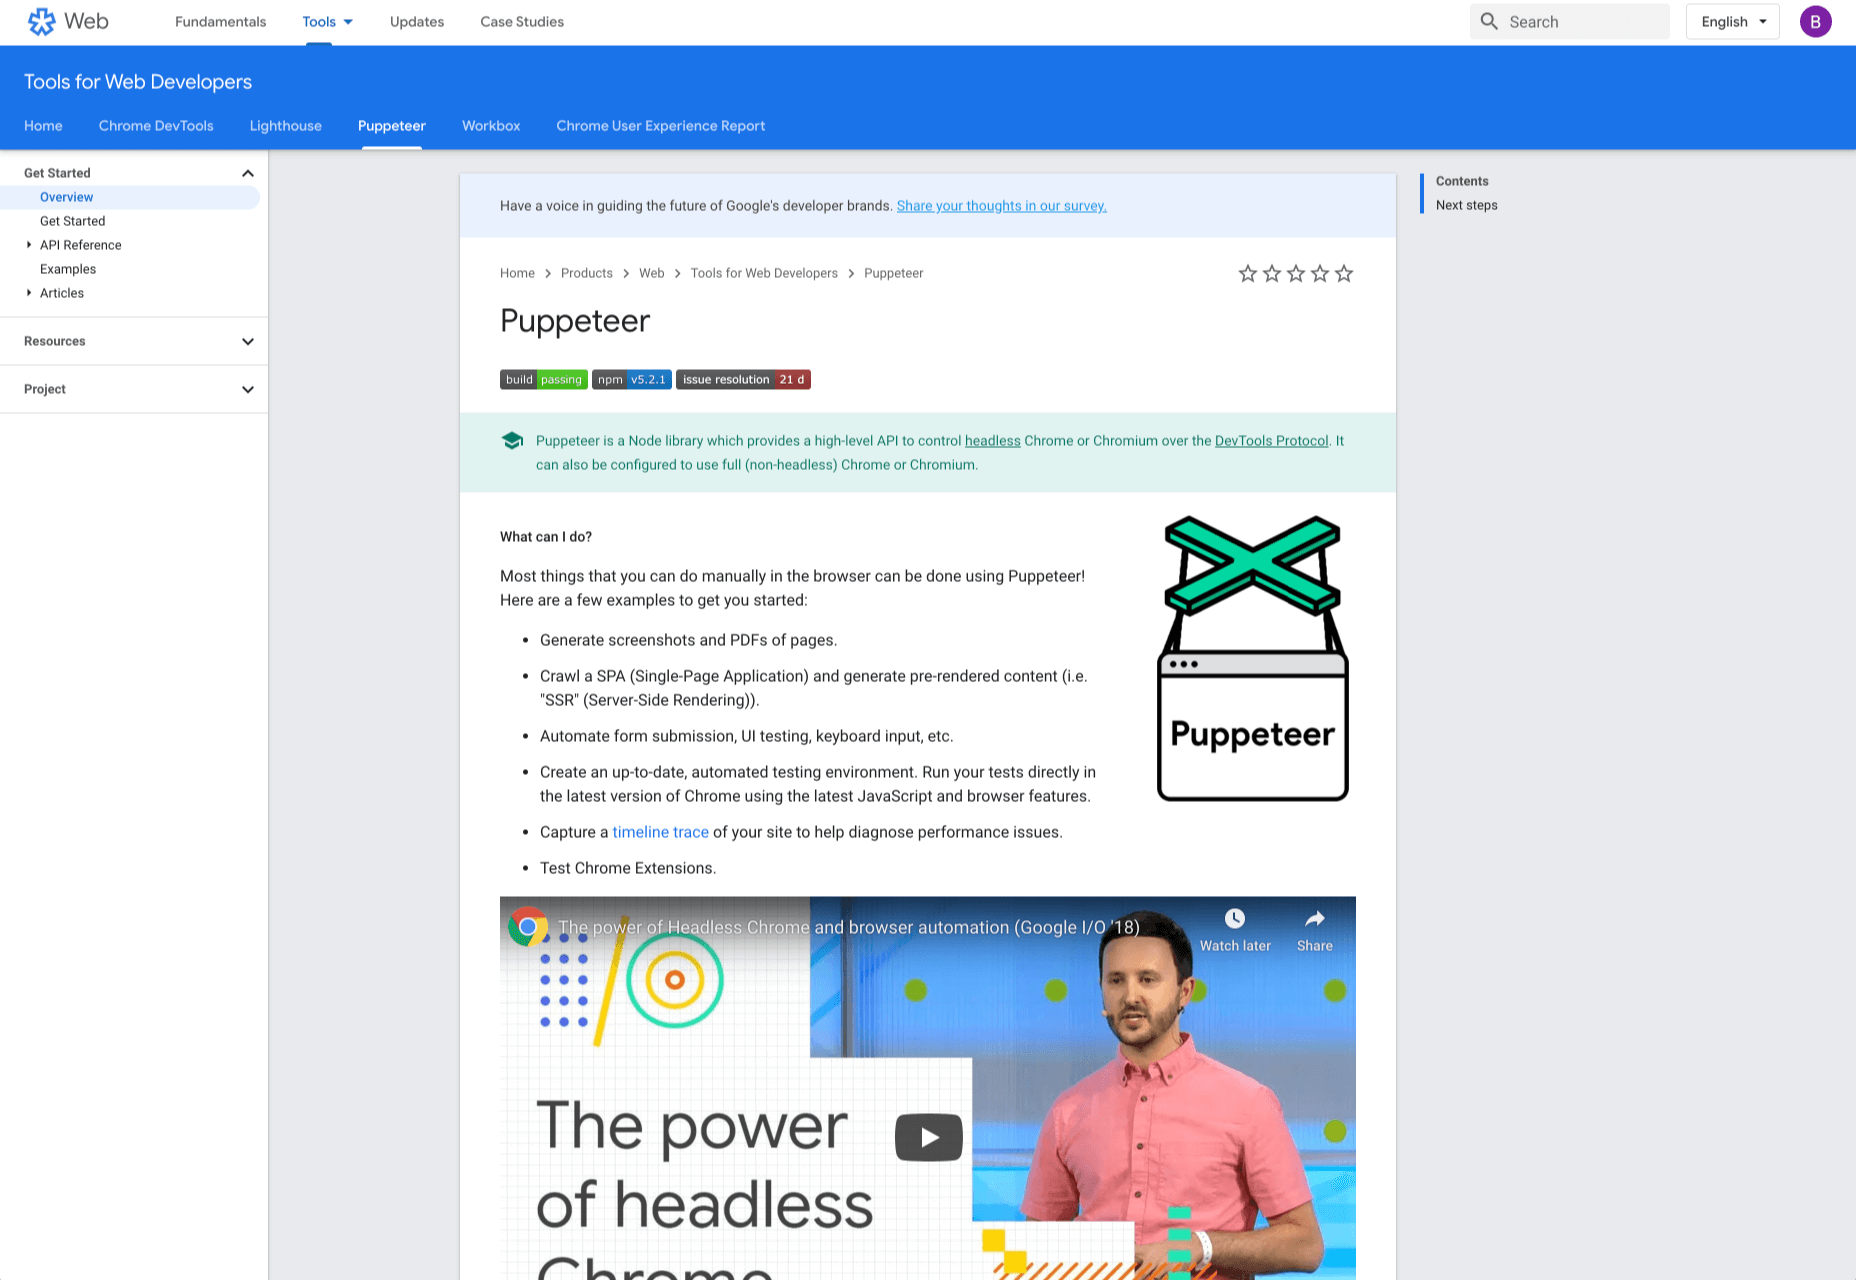Screen dimensions: 1856x1280
Task: Click the Puppeteer logo image
Action: [1252, 658]
